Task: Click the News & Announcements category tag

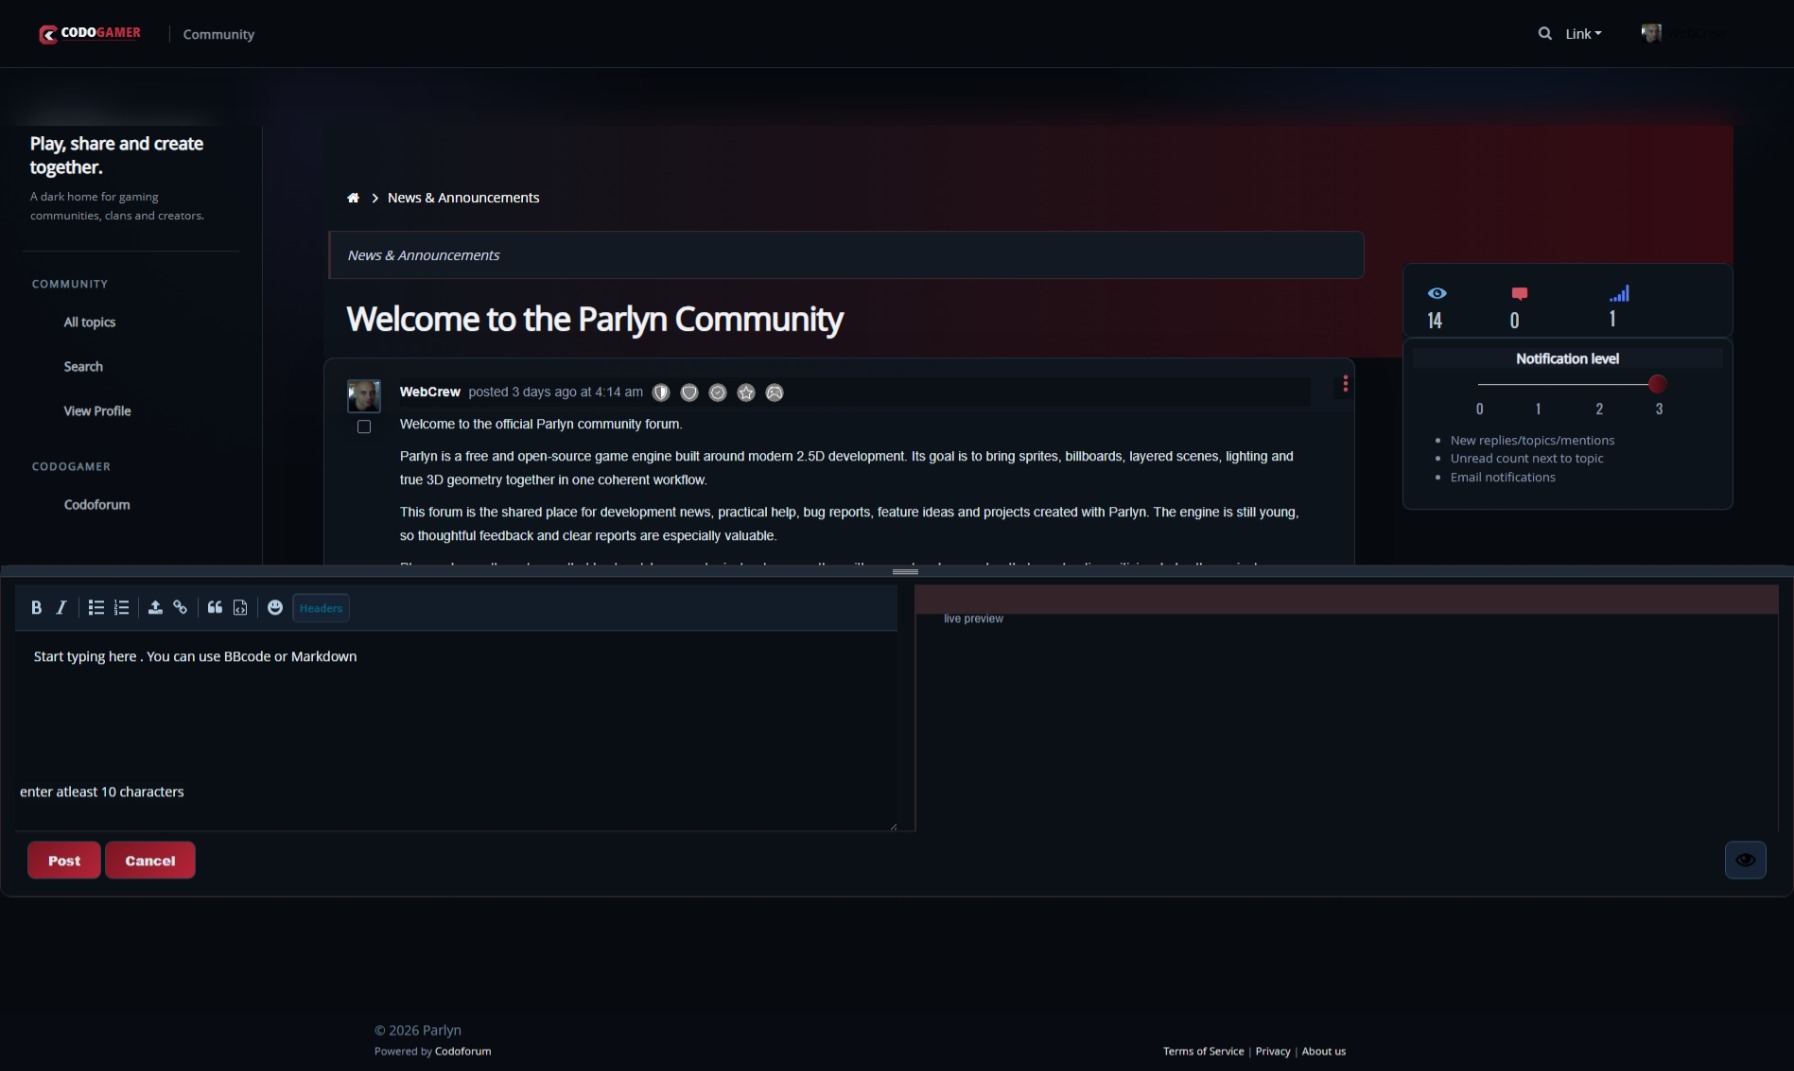Action: click(x=424, y=255)
